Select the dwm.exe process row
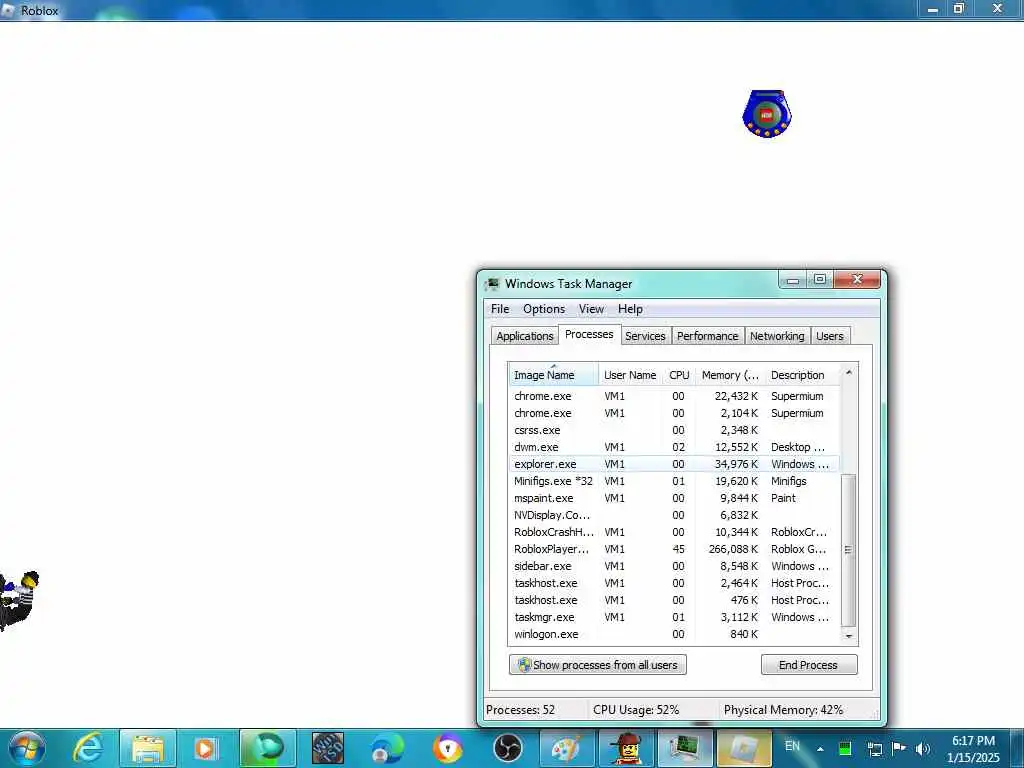This screenshot has width=1024, height=768. point(674,447)
